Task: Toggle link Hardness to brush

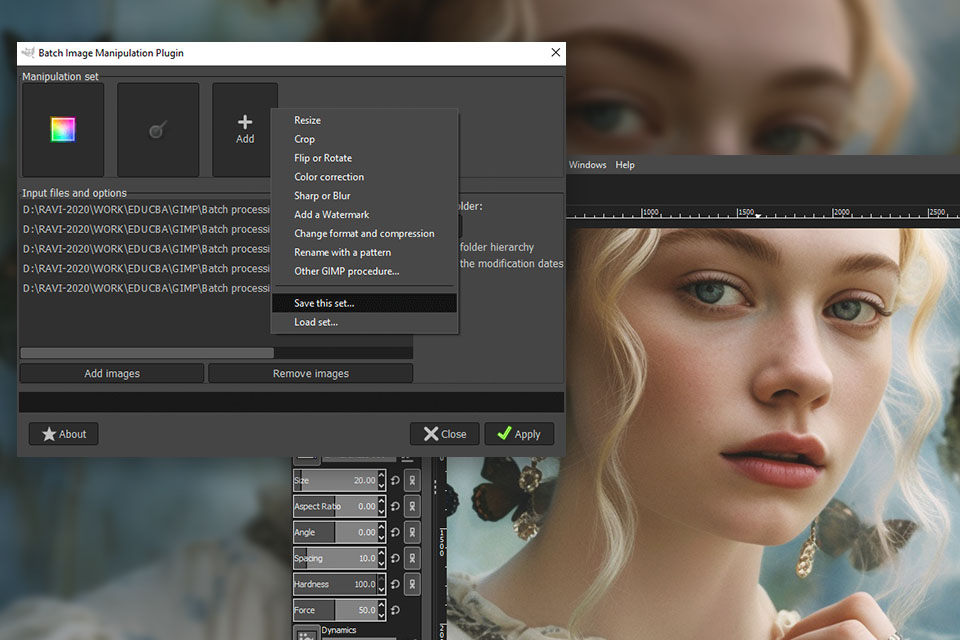Action: pyautogui.click(x=413, y=584)
